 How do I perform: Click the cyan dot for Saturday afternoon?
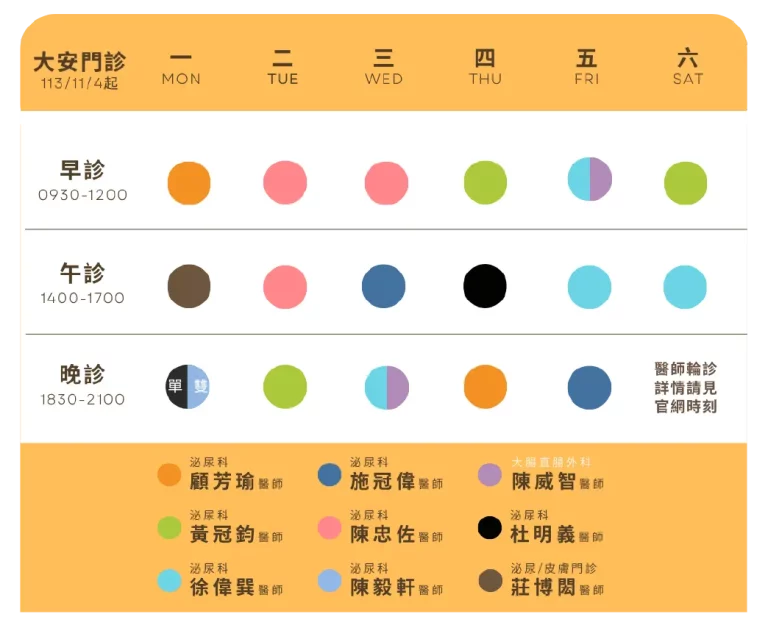click(x=686, y=287)
